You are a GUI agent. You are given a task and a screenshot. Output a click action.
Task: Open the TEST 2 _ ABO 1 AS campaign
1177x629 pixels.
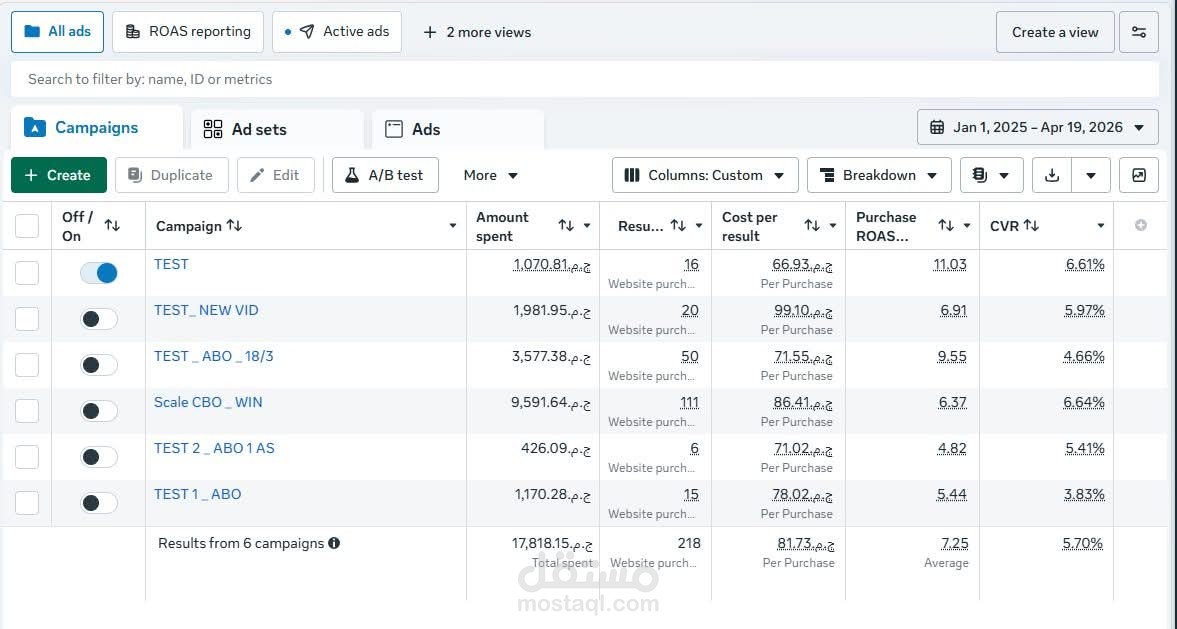214,448
